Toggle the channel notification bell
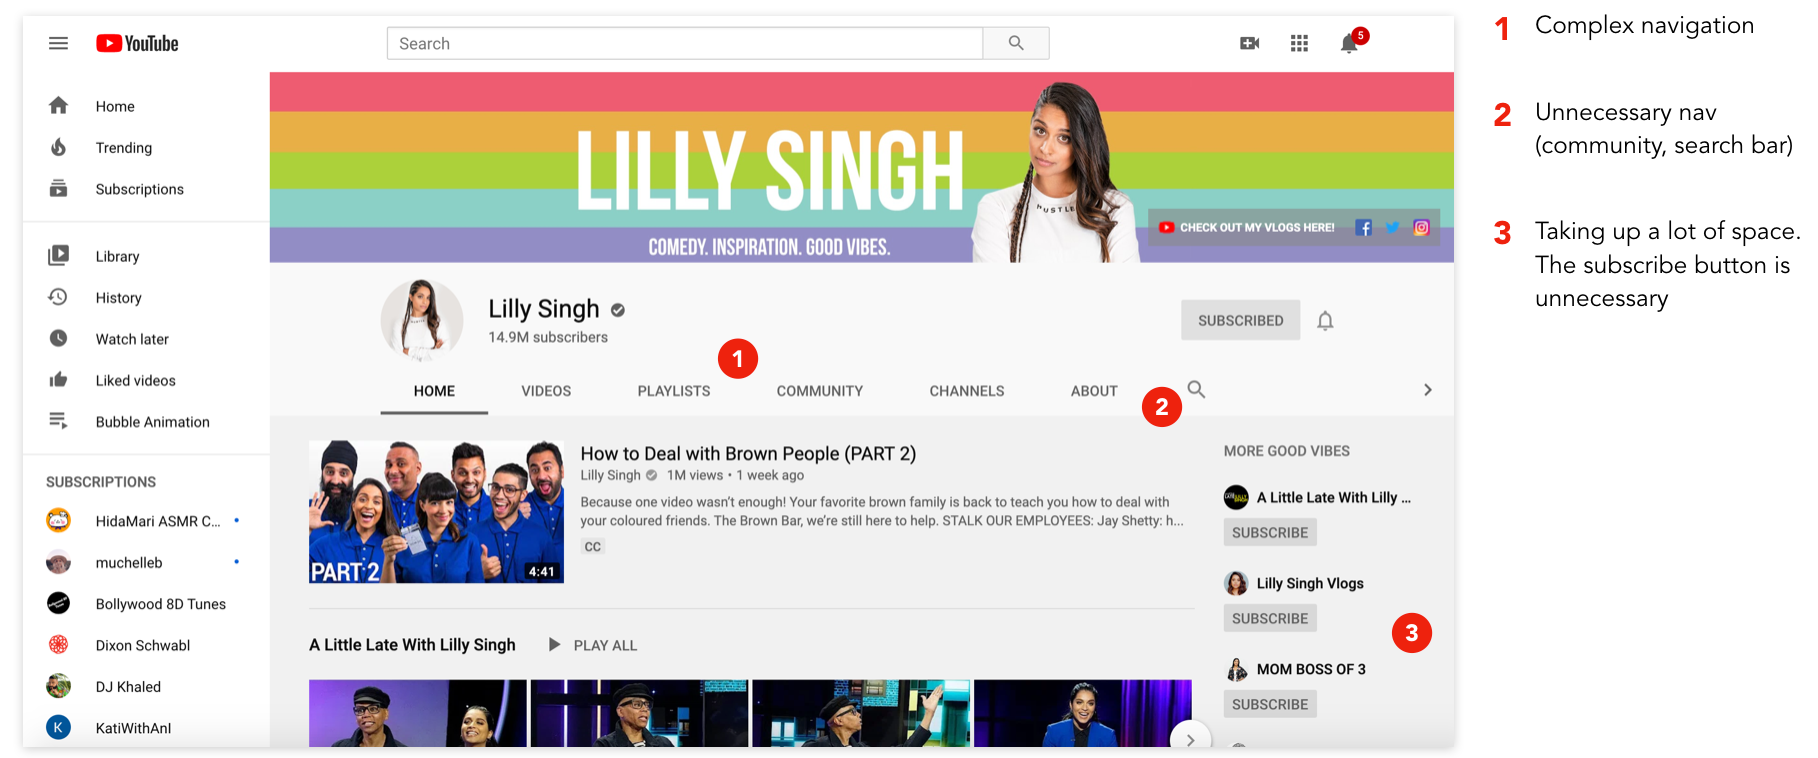The image size is (1818, 758). (x=1325, y=321)
